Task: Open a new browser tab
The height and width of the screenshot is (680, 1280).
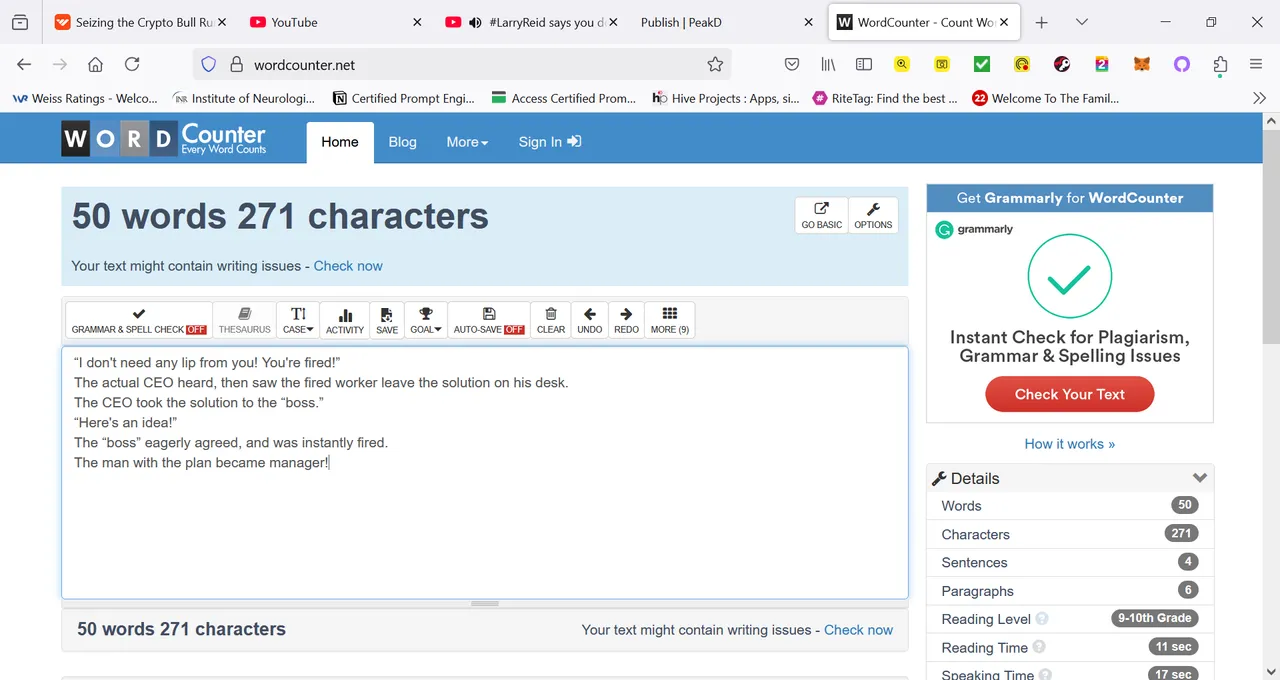Action: pos(1041,22)
